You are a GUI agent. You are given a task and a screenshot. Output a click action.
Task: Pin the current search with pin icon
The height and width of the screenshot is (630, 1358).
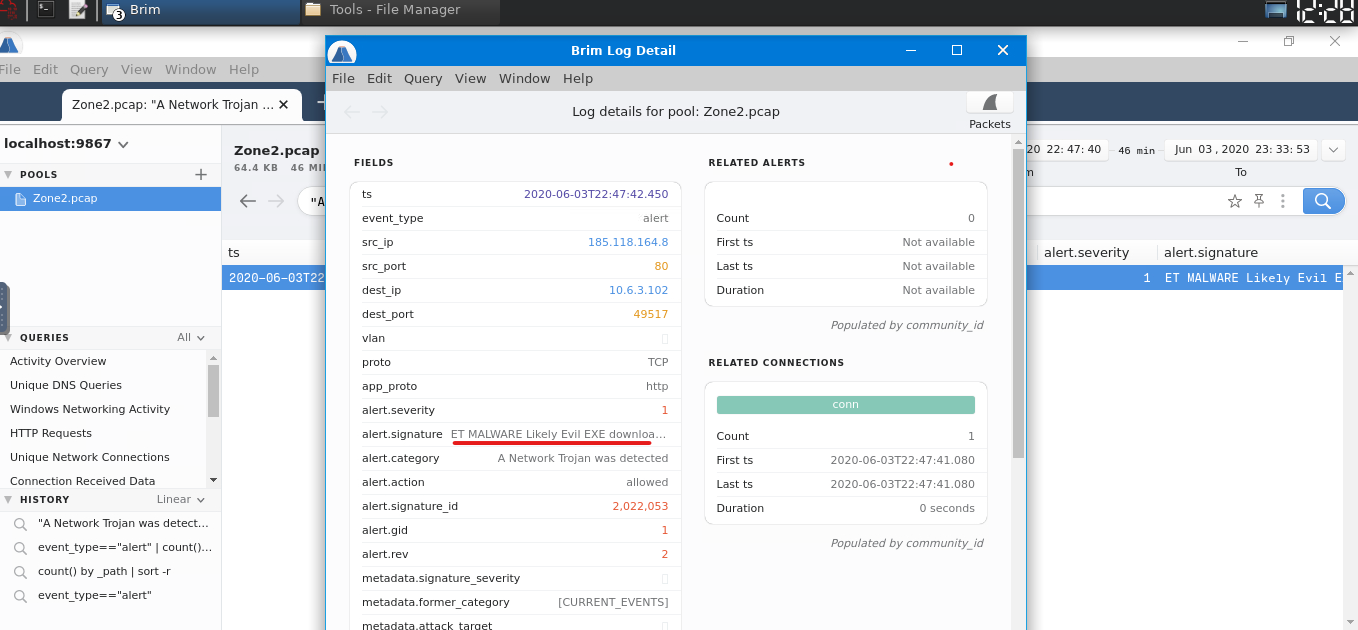click(1259, 201)
